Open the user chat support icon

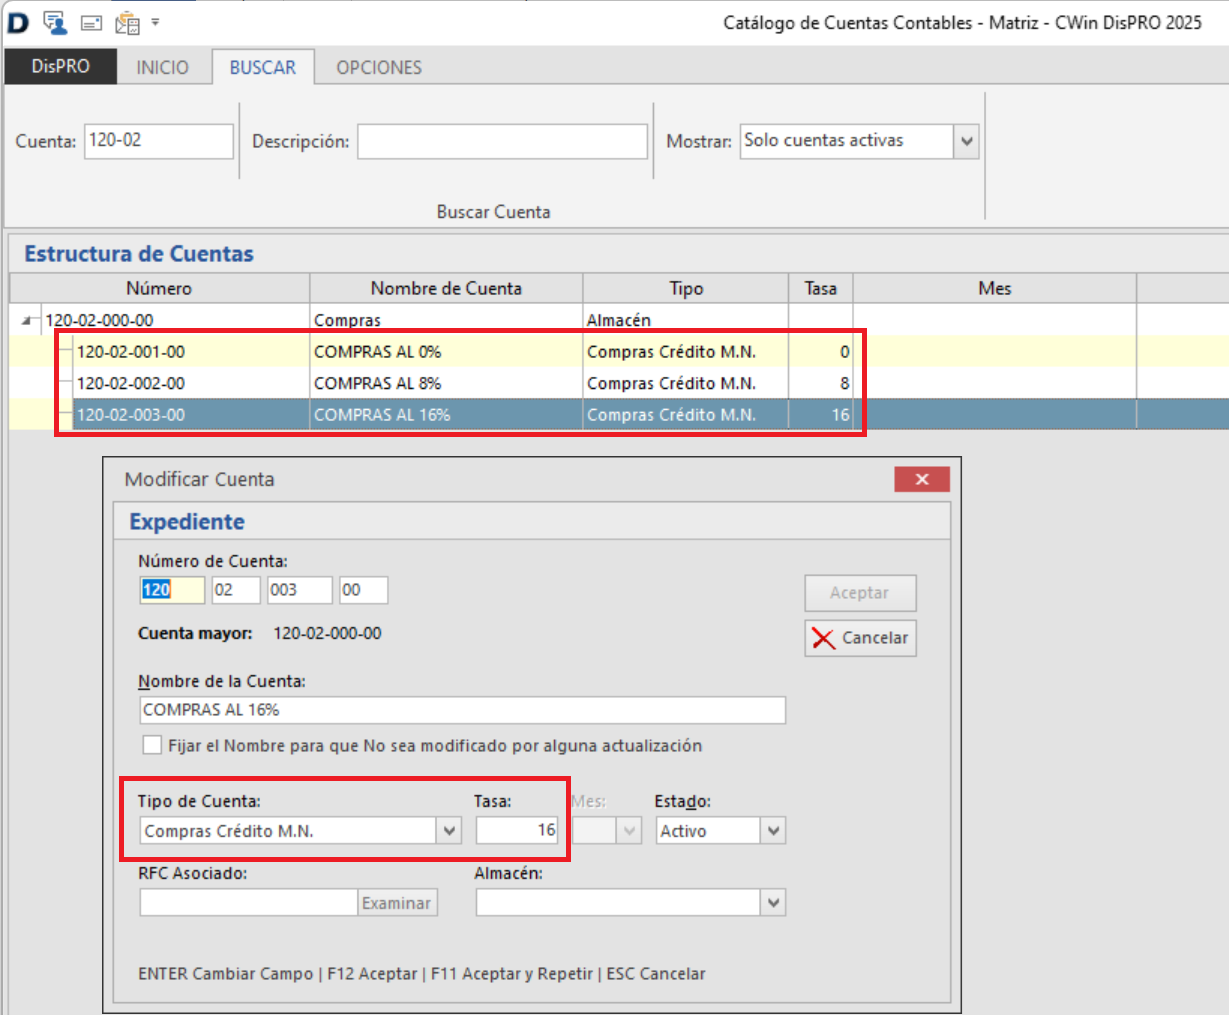55,22
